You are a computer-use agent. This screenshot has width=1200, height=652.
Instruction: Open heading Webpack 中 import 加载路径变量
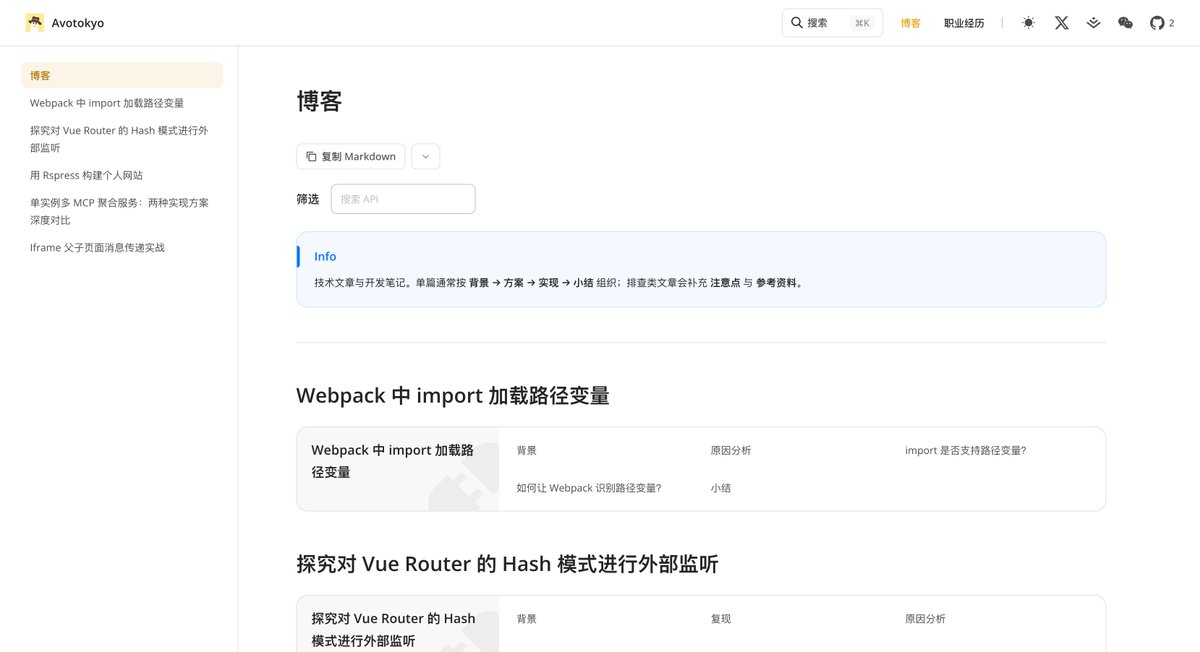pos(453,395)
